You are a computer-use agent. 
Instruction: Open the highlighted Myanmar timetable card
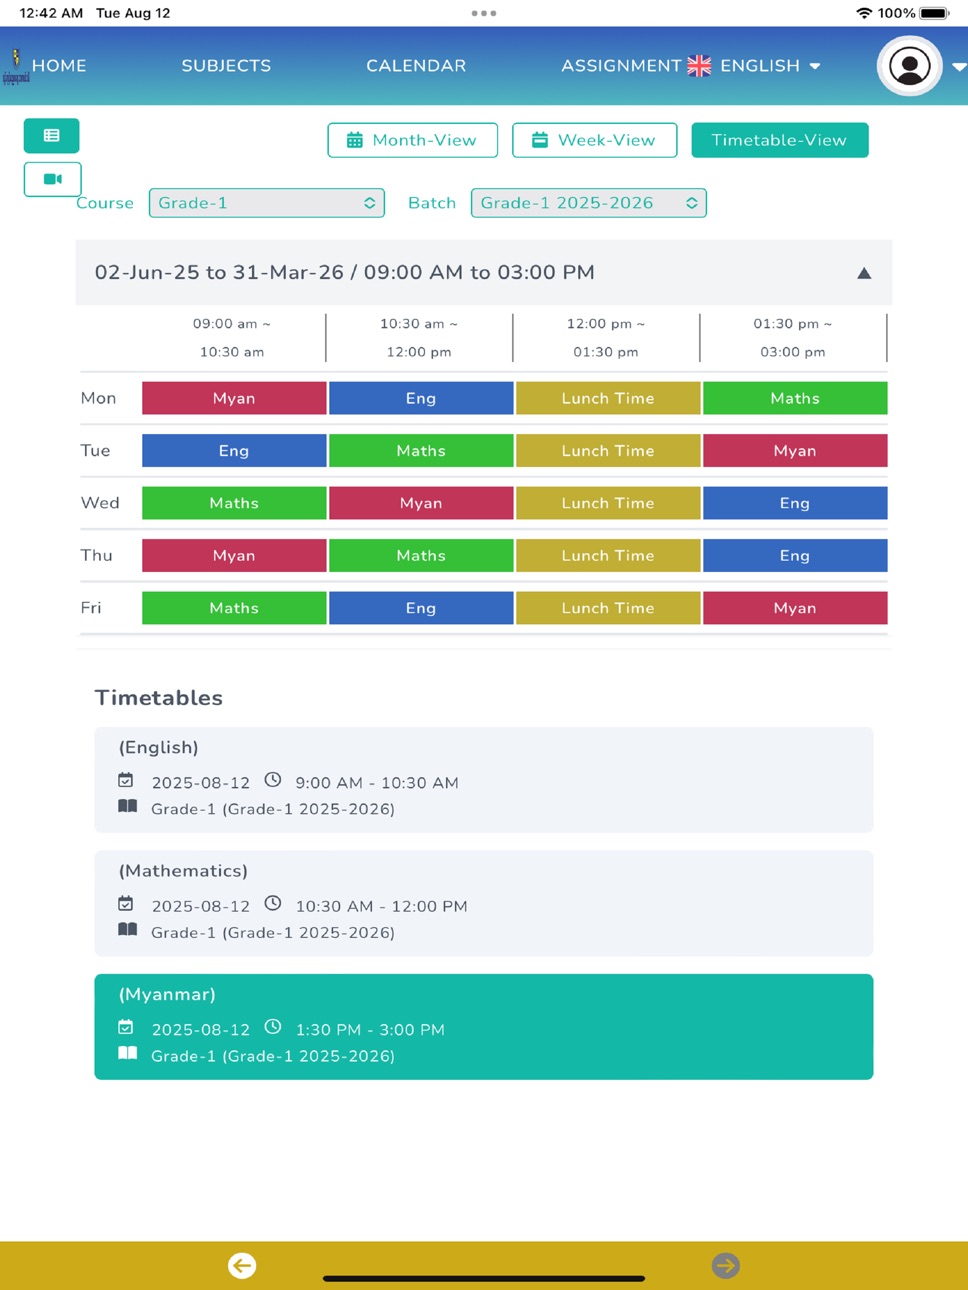(x=484, y=1027)
